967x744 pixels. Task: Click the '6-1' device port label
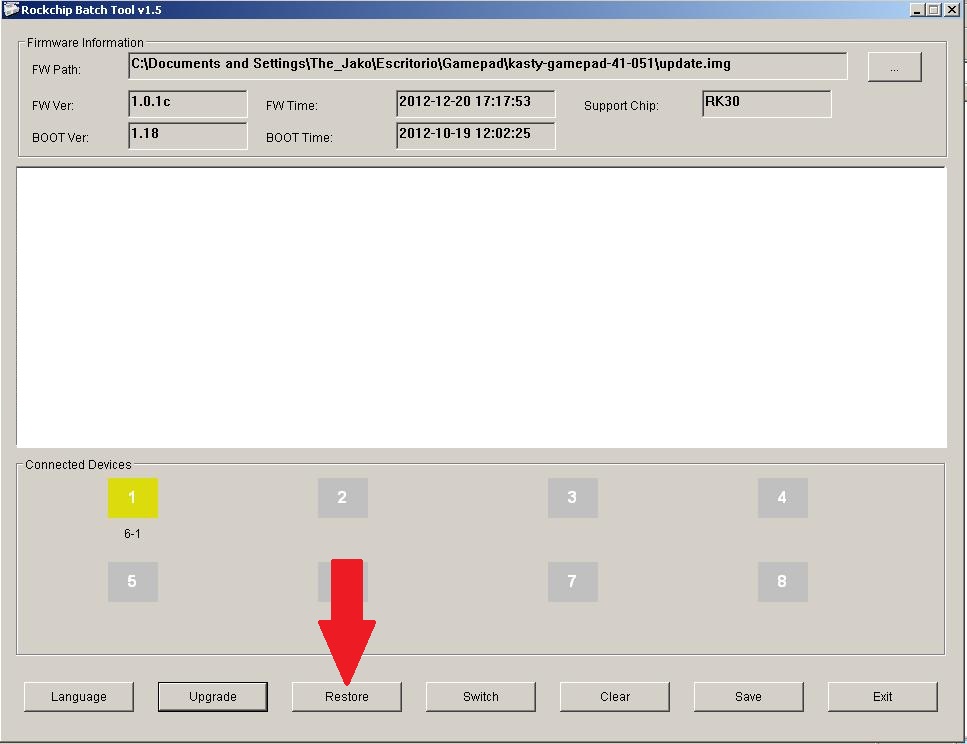pos(132,534)
